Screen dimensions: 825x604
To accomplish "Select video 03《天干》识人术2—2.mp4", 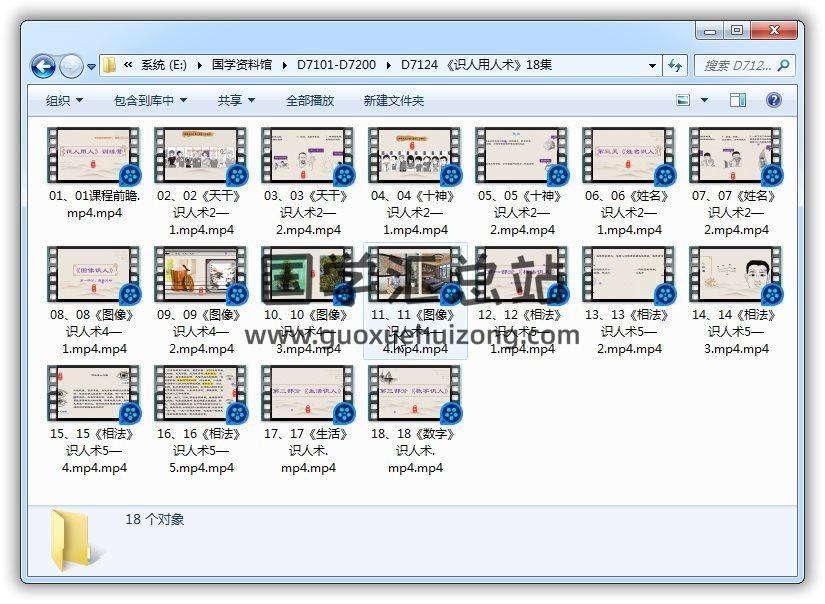I will click(308, 182).
